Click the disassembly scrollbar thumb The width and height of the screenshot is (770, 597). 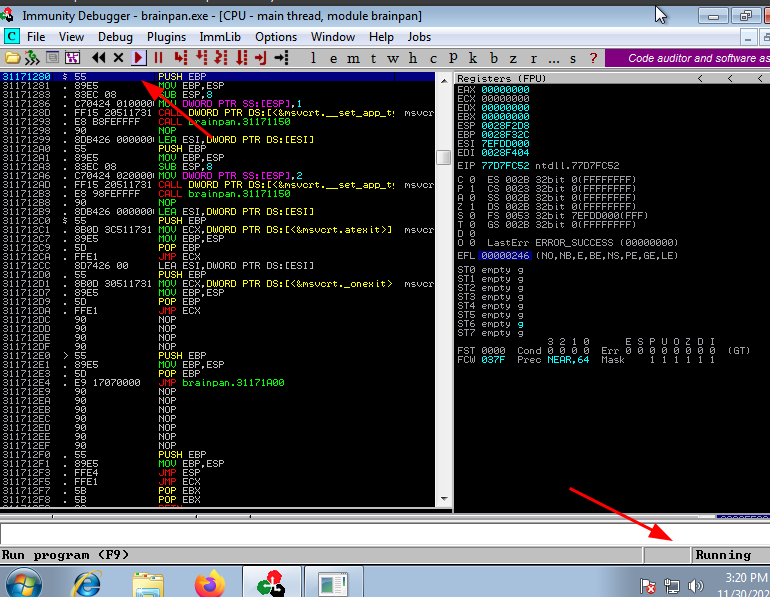pos(444,158)
